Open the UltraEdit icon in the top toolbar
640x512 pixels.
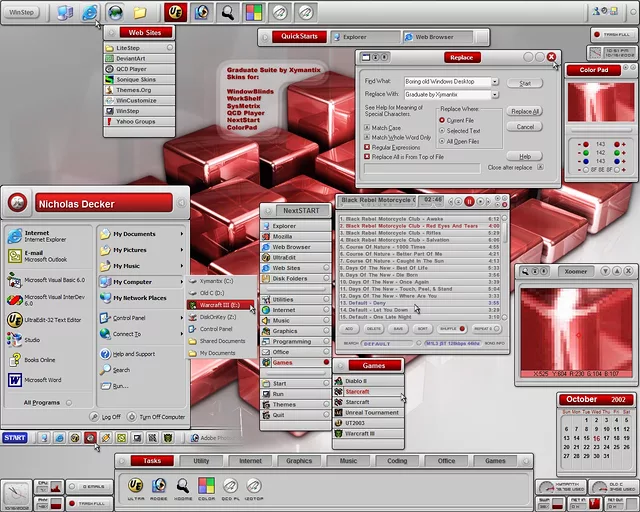pos(175,12)
